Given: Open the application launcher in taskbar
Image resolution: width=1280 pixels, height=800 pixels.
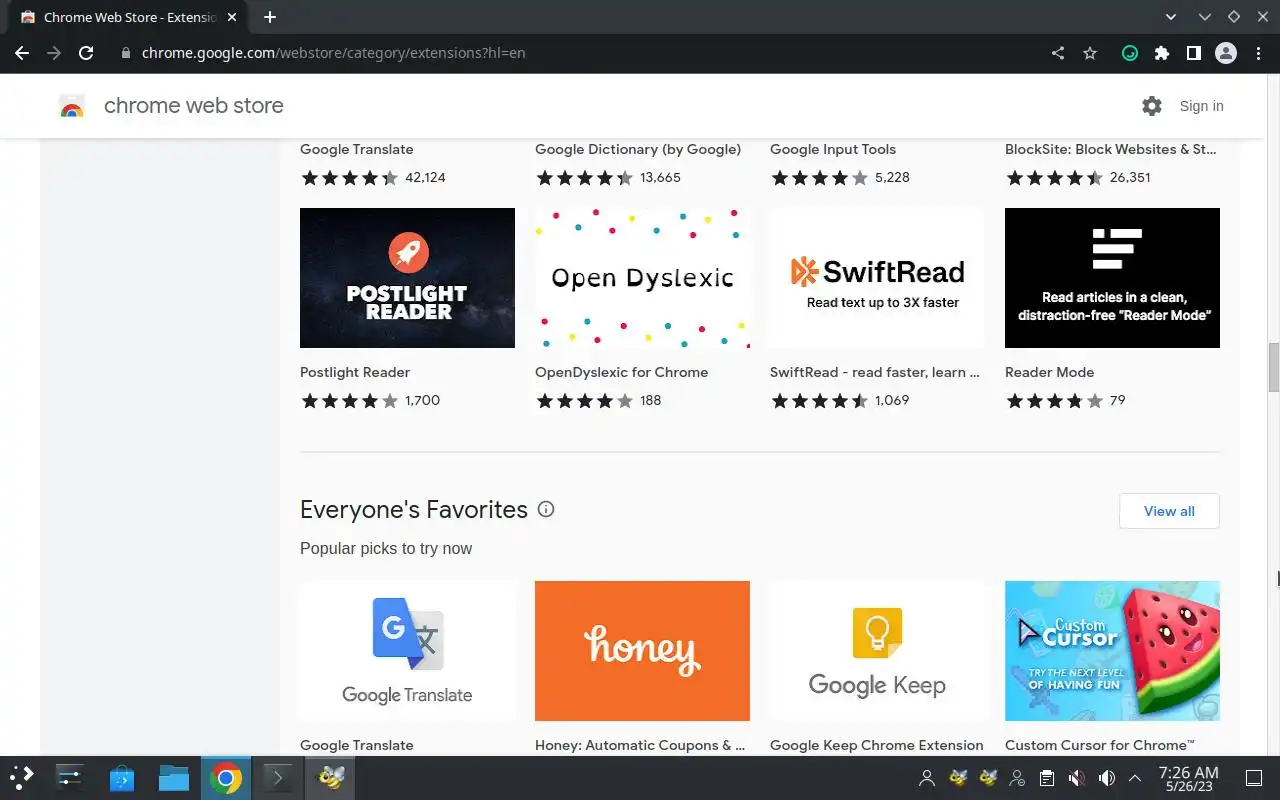Looking at the screenshot, I should click(x=22, y=777).
